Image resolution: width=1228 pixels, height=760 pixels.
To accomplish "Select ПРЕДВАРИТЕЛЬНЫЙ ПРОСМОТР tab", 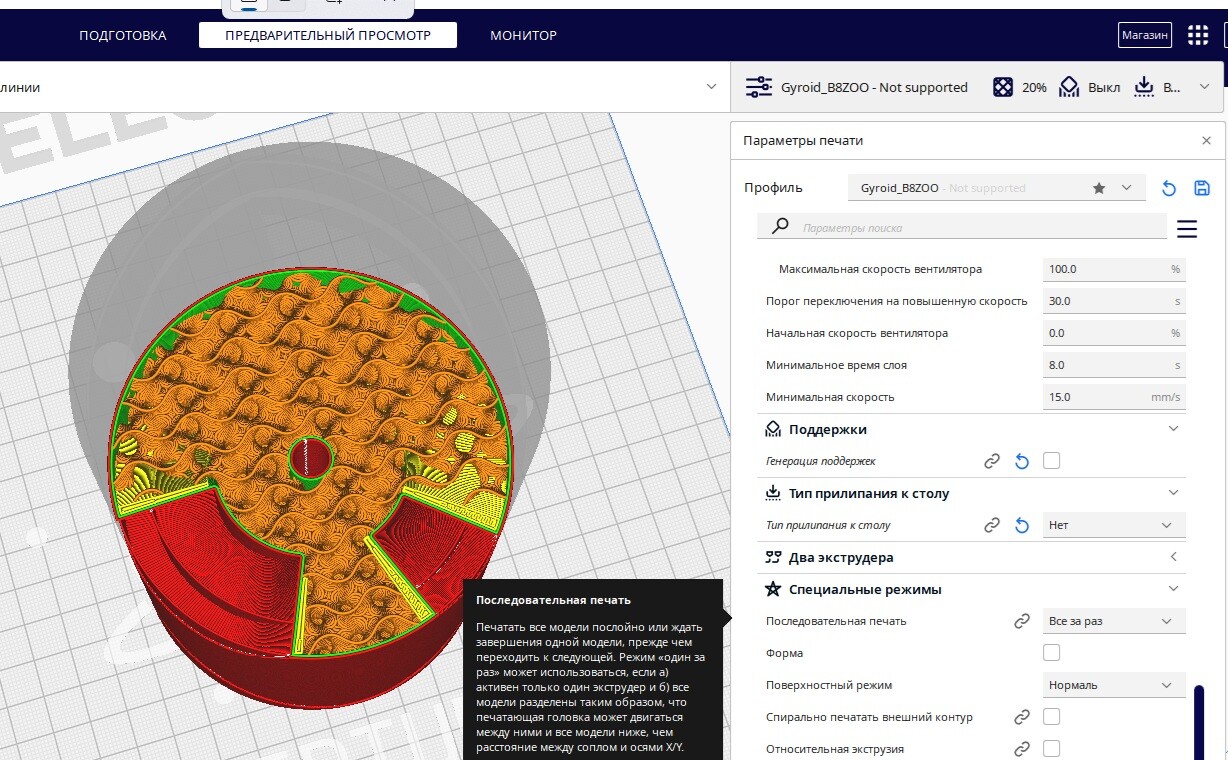I will (x=328, y=35).
